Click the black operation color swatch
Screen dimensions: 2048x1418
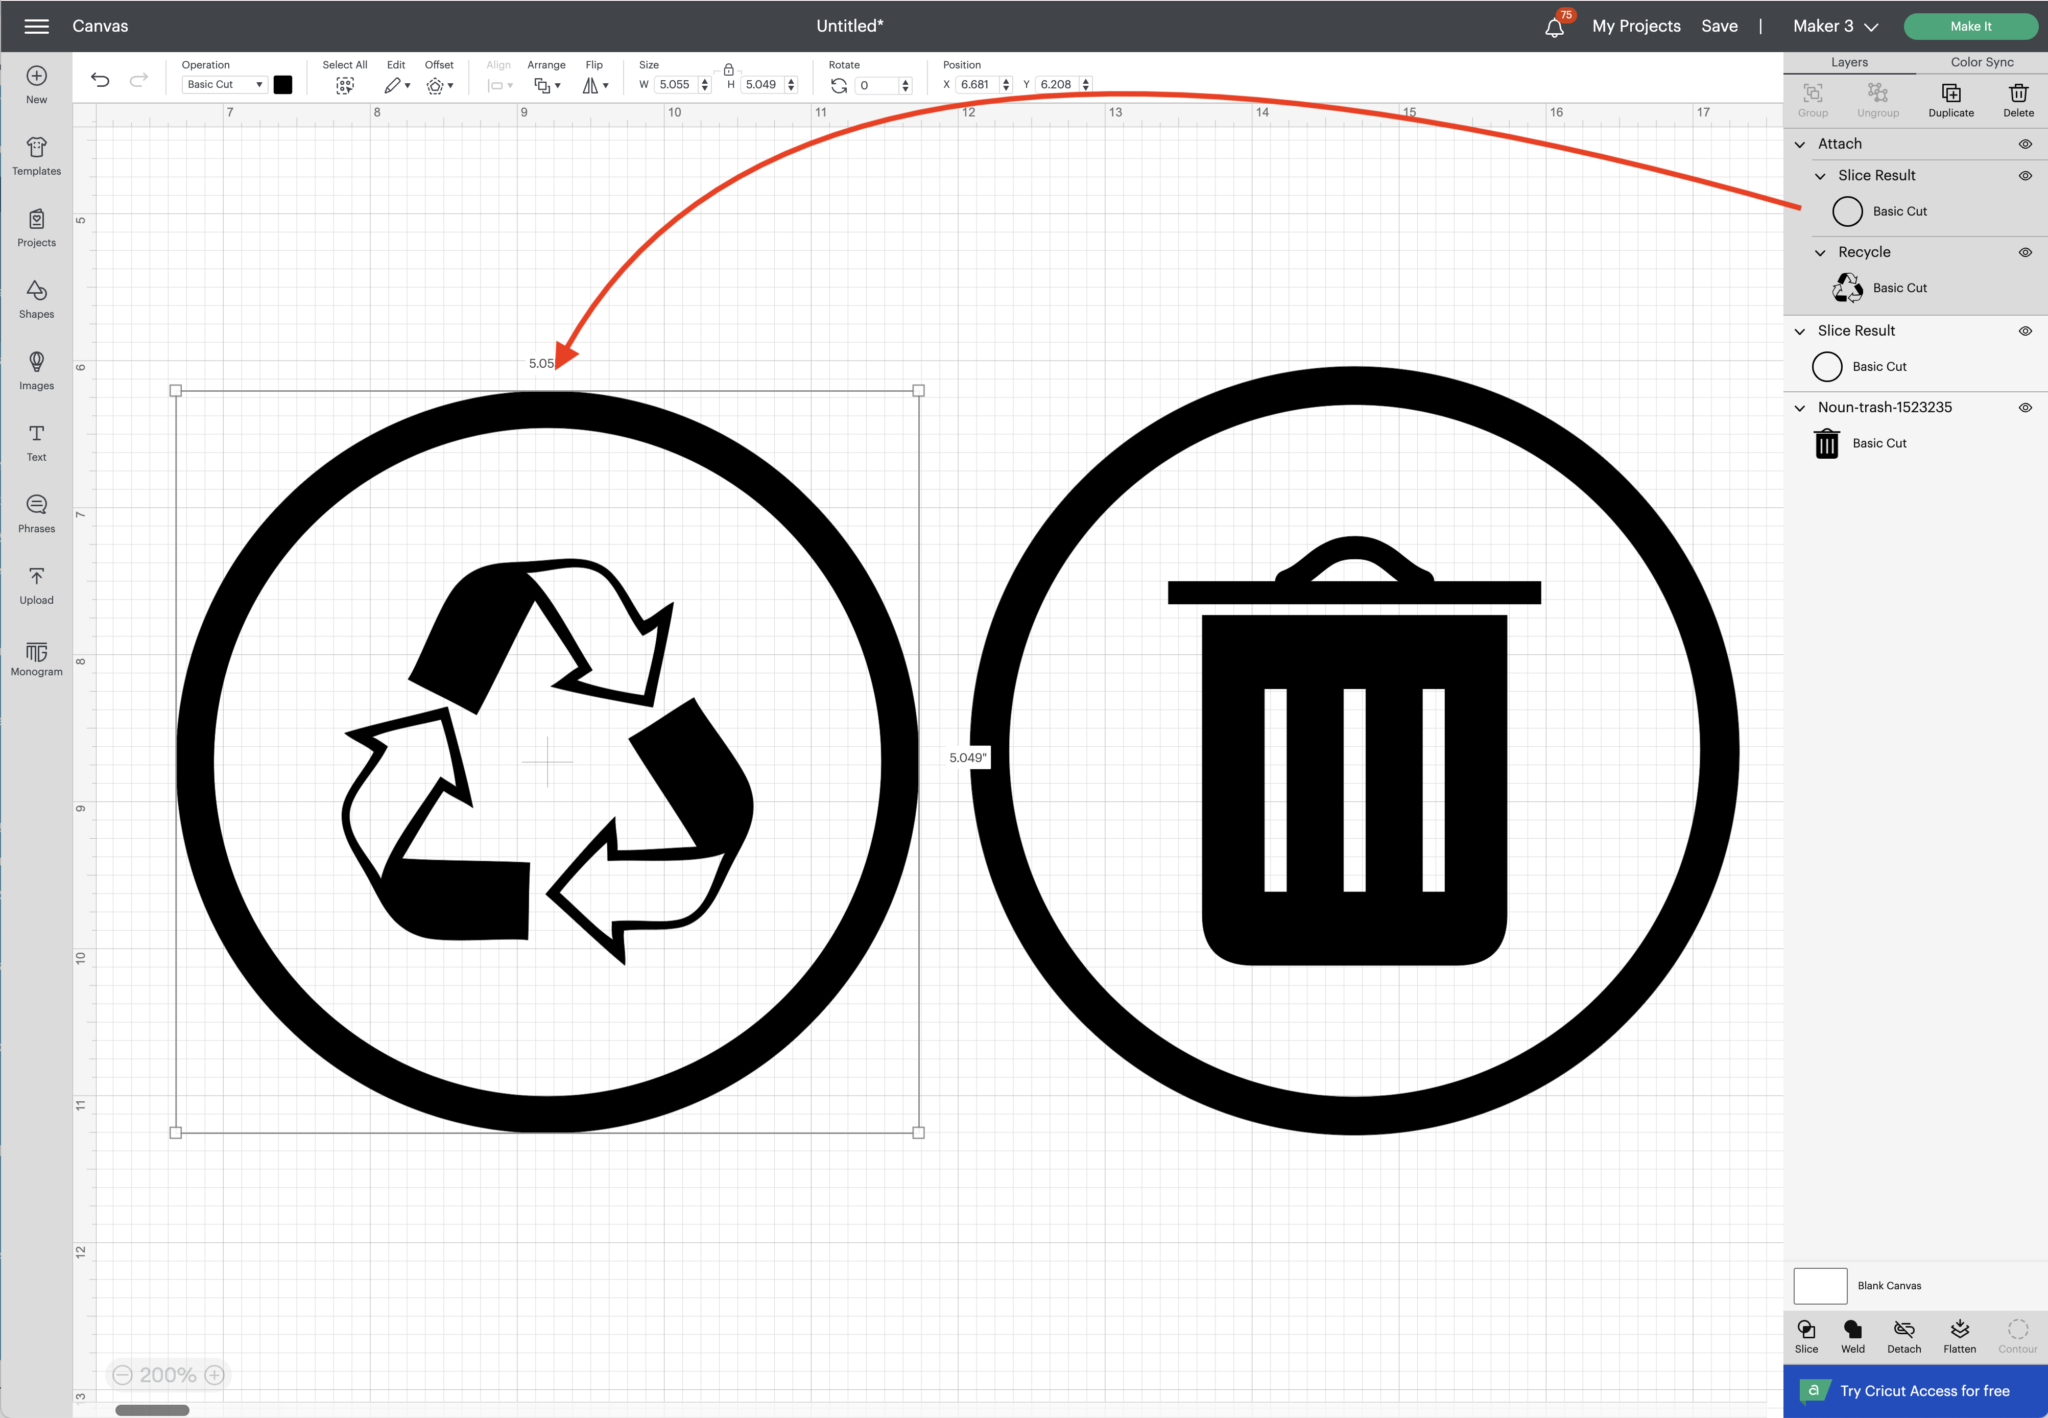(x=283, y=85)
